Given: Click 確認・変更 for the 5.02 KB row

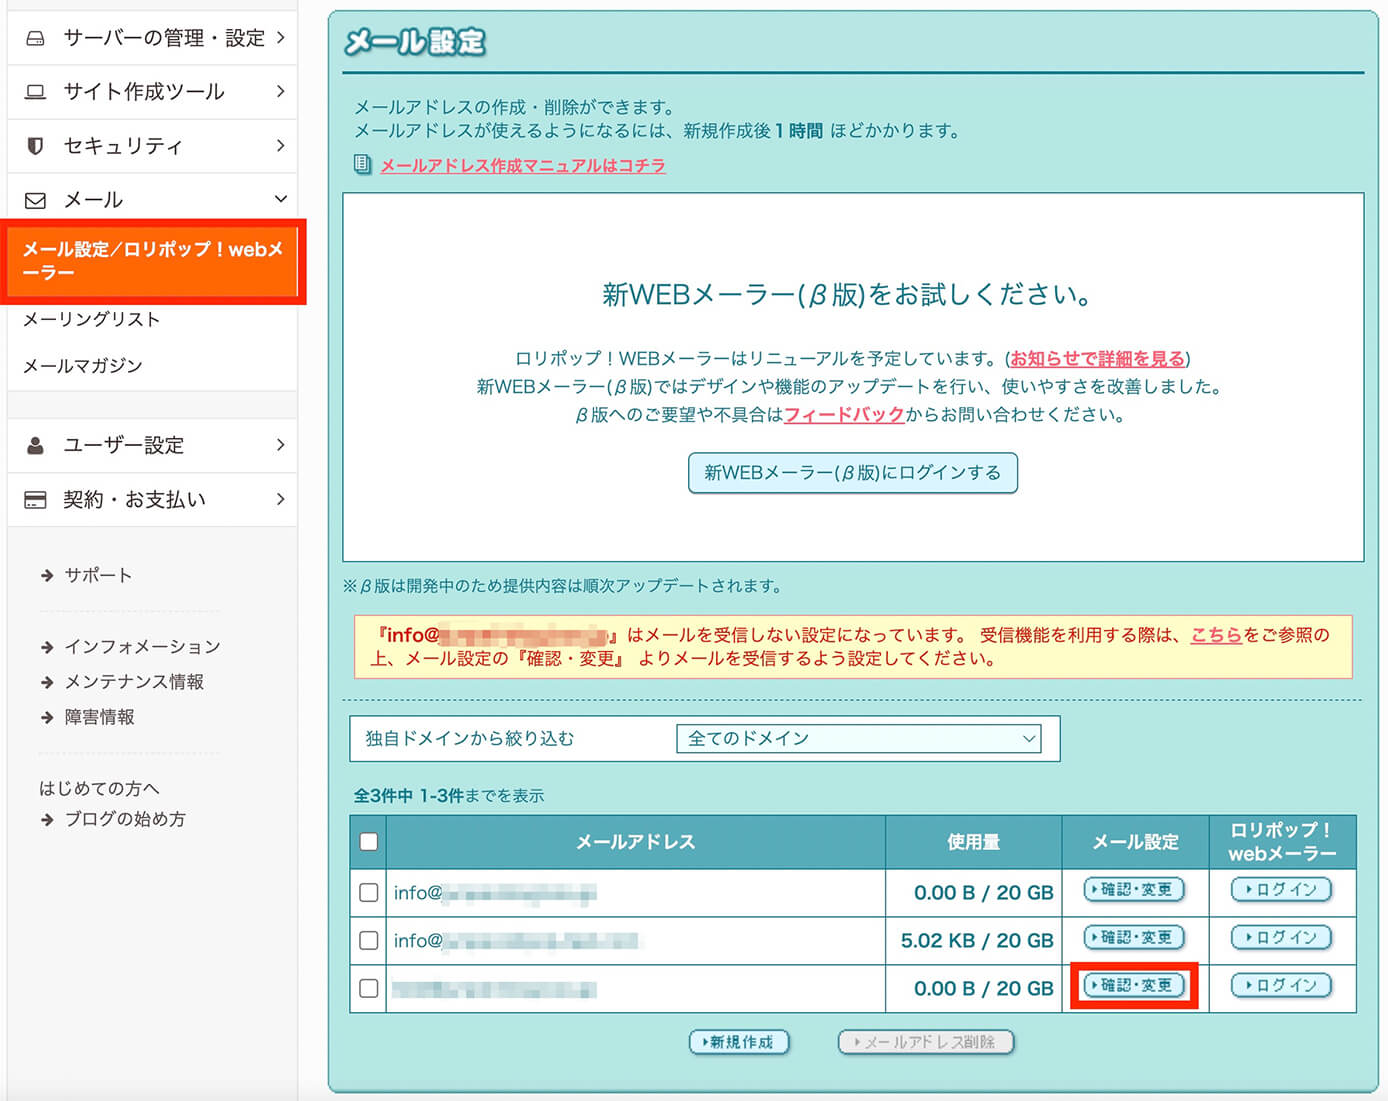Looking at the screenshot, I should [1135, 937].
